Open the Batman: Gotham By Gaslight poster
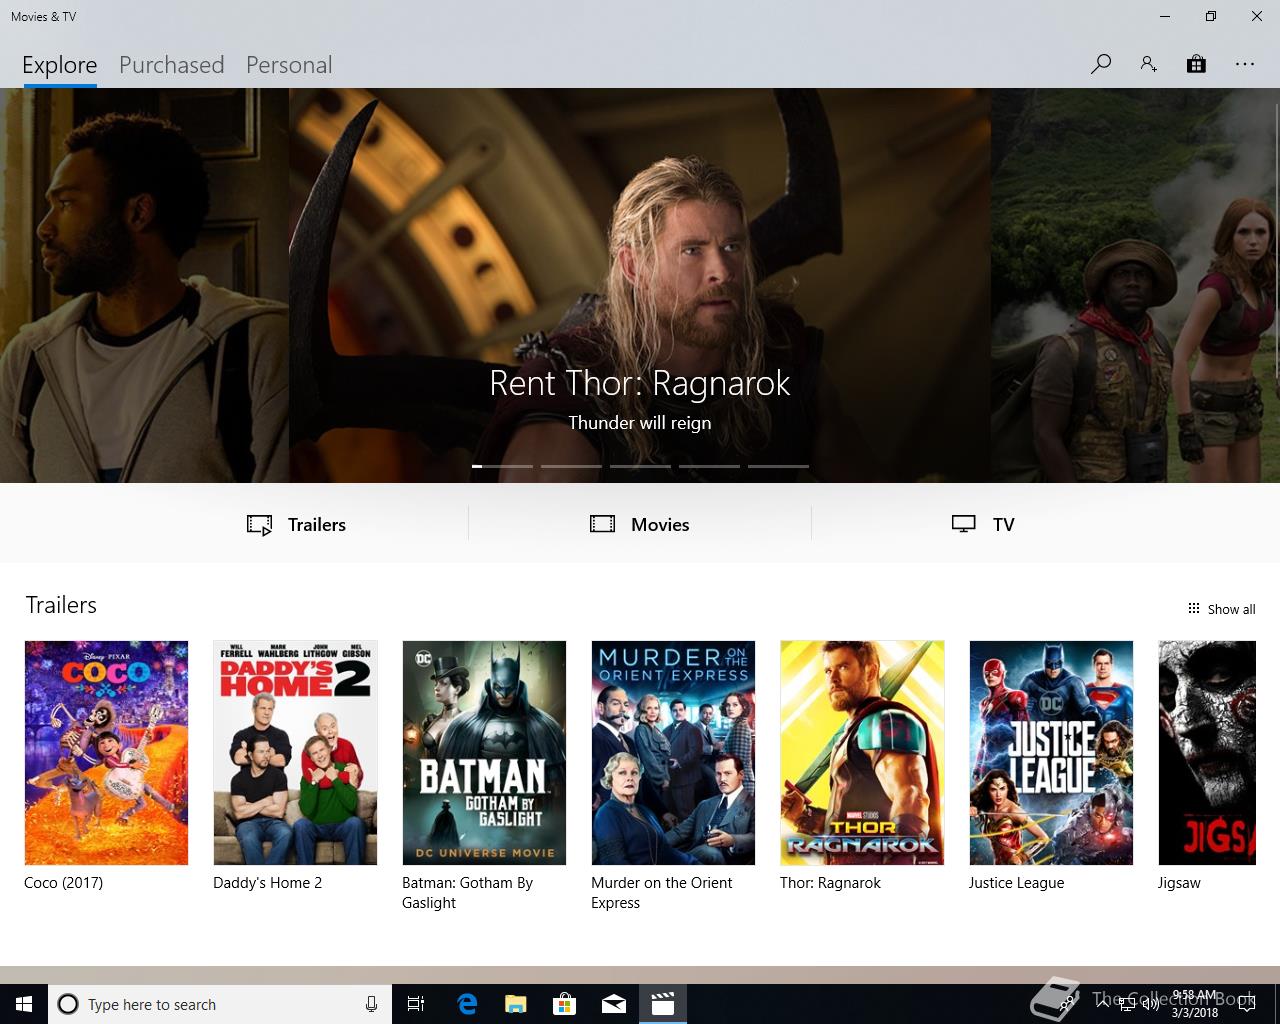This screenshot has width=1280, height=1024. [484, 753]
